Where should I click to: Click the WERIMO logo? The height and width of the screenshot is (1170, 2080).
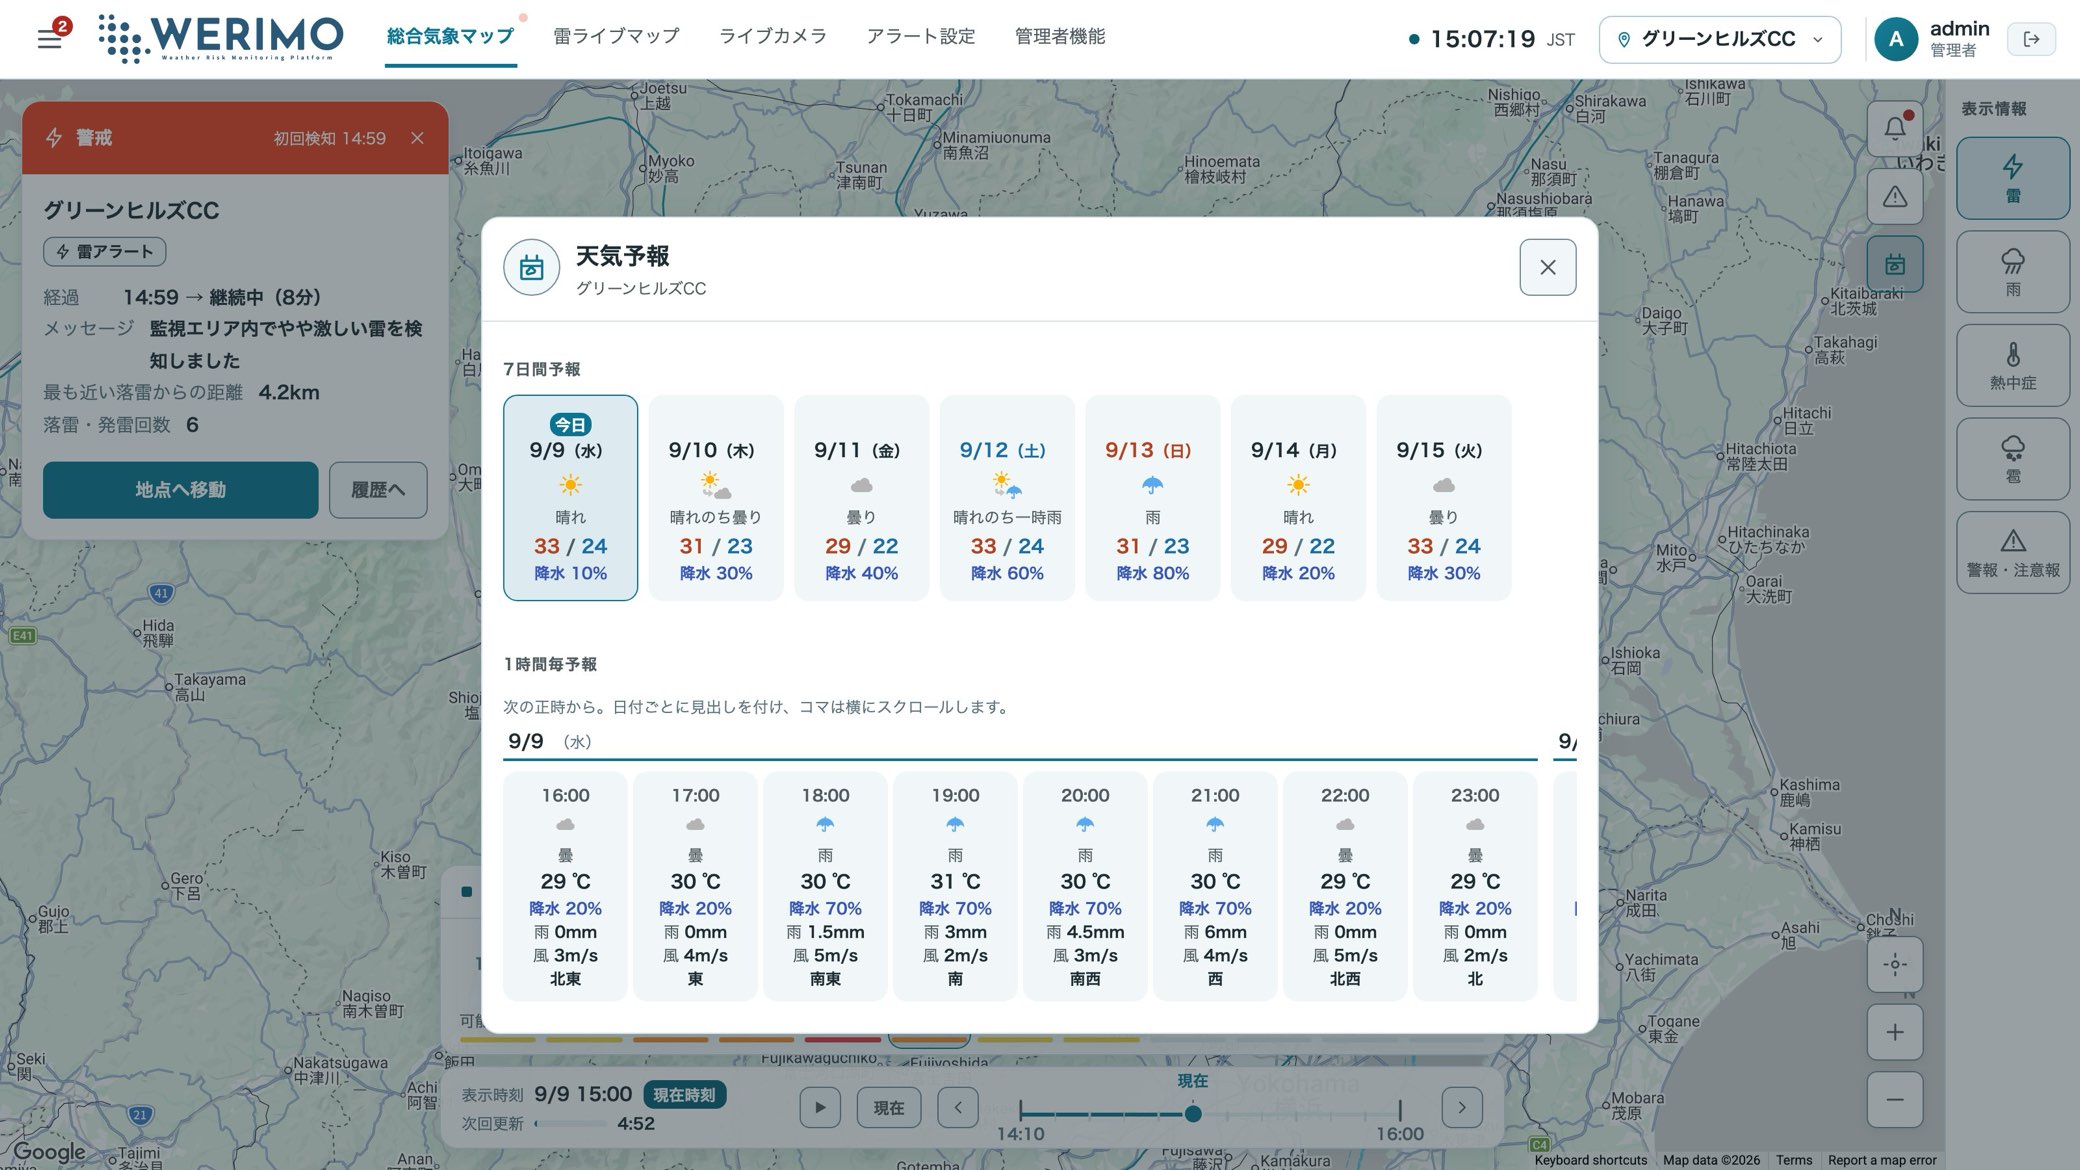(221, 39)
